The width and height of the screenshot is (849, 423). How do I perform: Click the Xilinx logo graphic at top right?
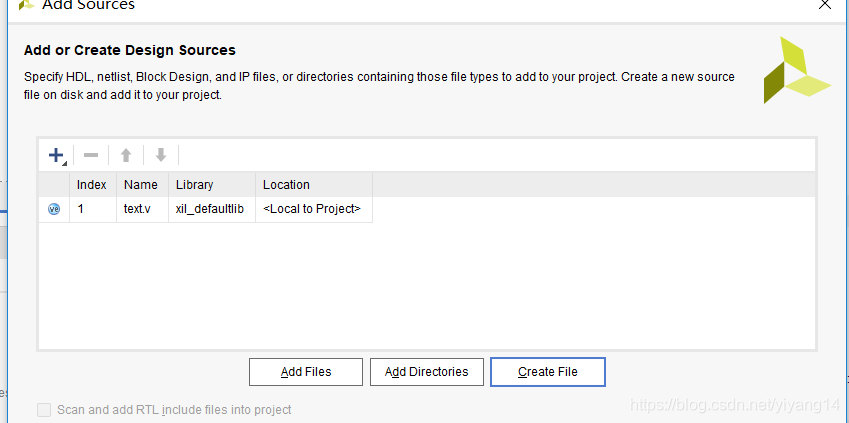[x=797, y=70]
